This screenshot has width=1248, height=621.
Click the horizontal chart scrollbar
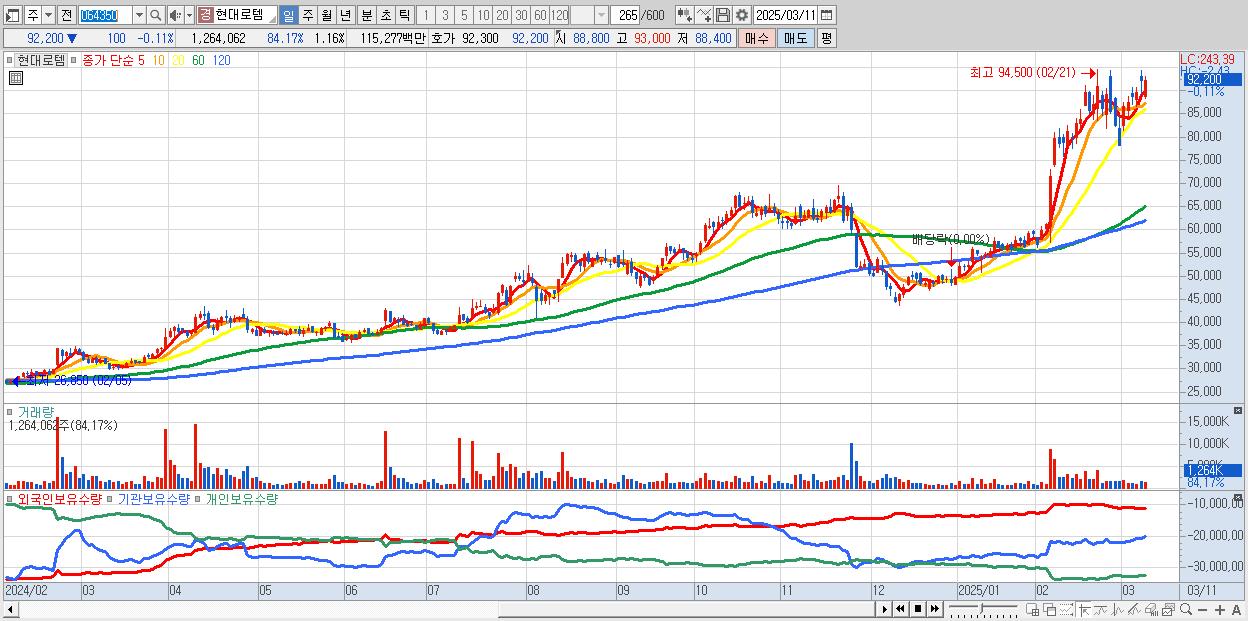click(440, 609)
